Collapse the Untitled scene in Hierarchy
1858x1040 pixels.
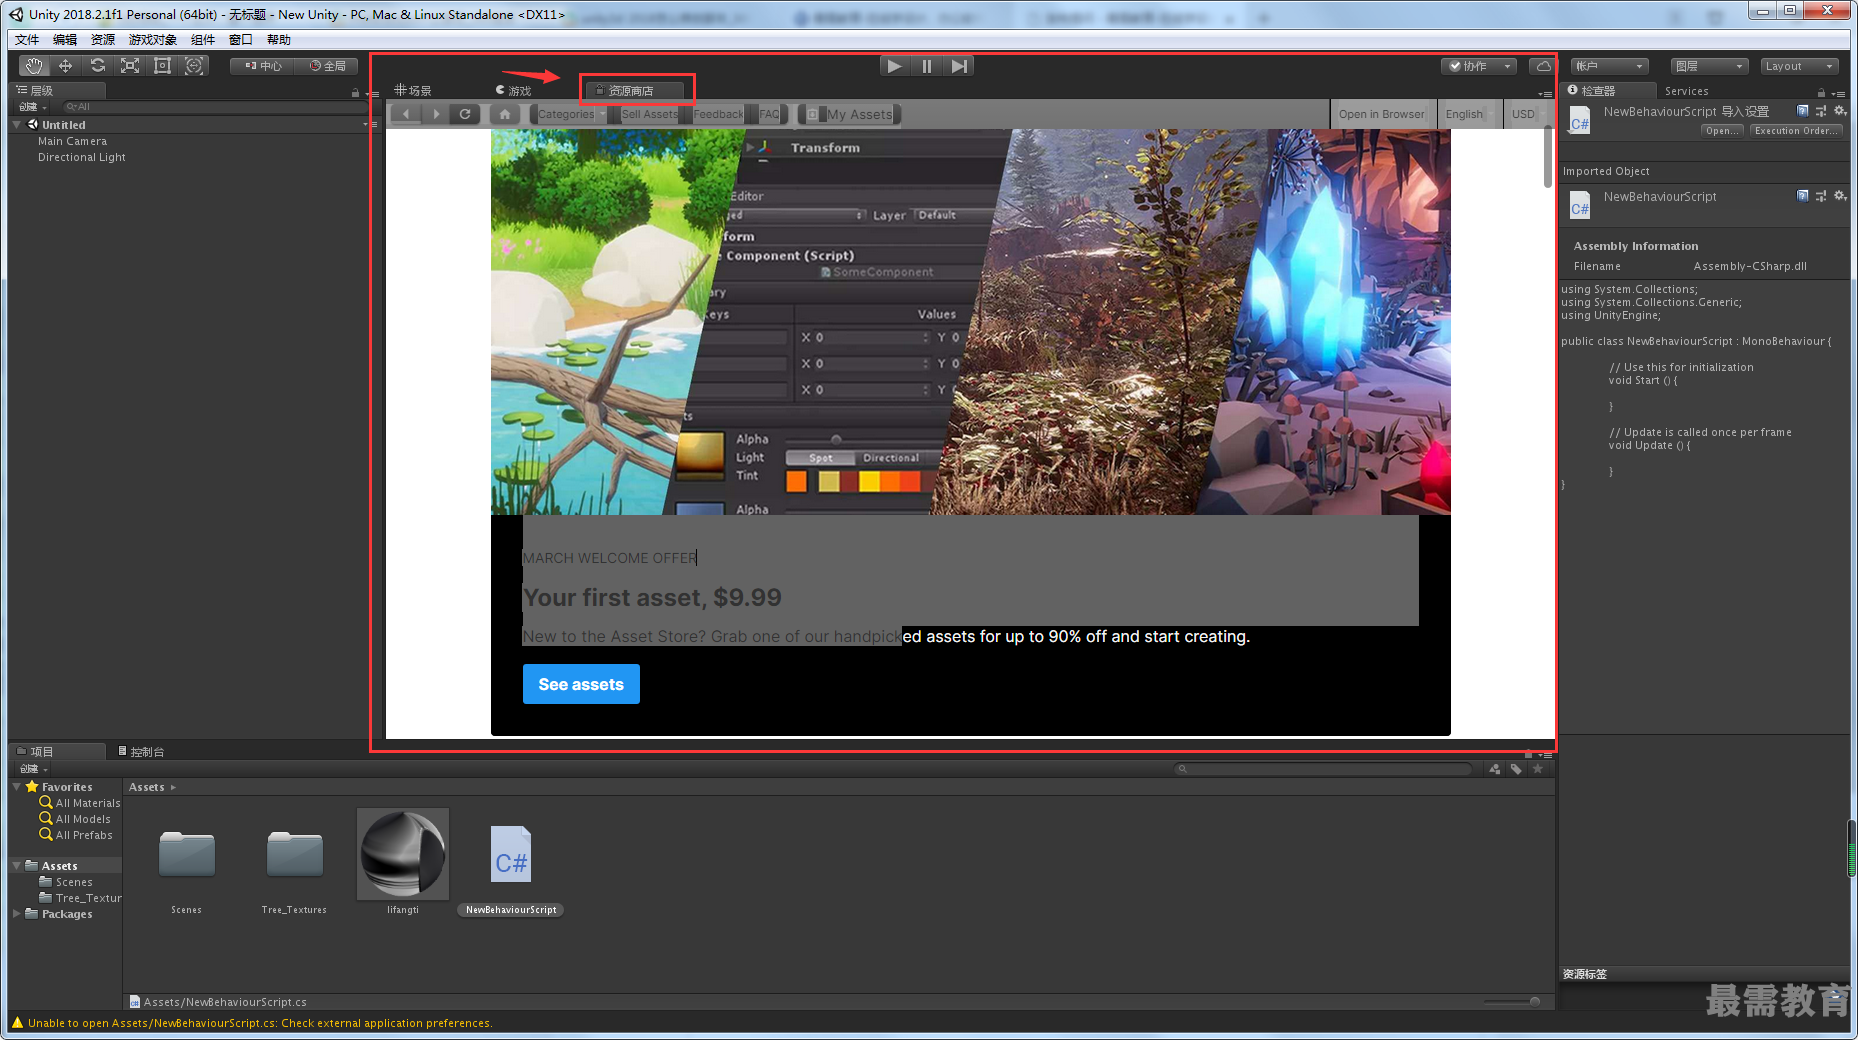coord(17,125)
